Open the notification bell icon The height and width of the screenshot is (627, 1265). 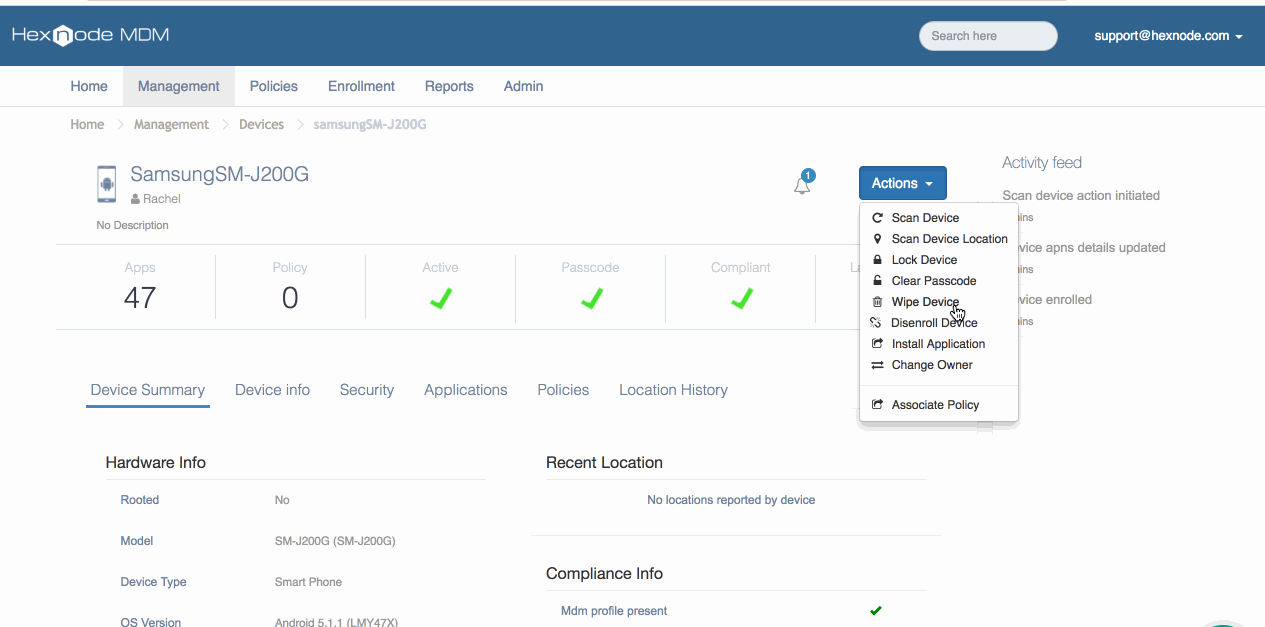(802, 185)
